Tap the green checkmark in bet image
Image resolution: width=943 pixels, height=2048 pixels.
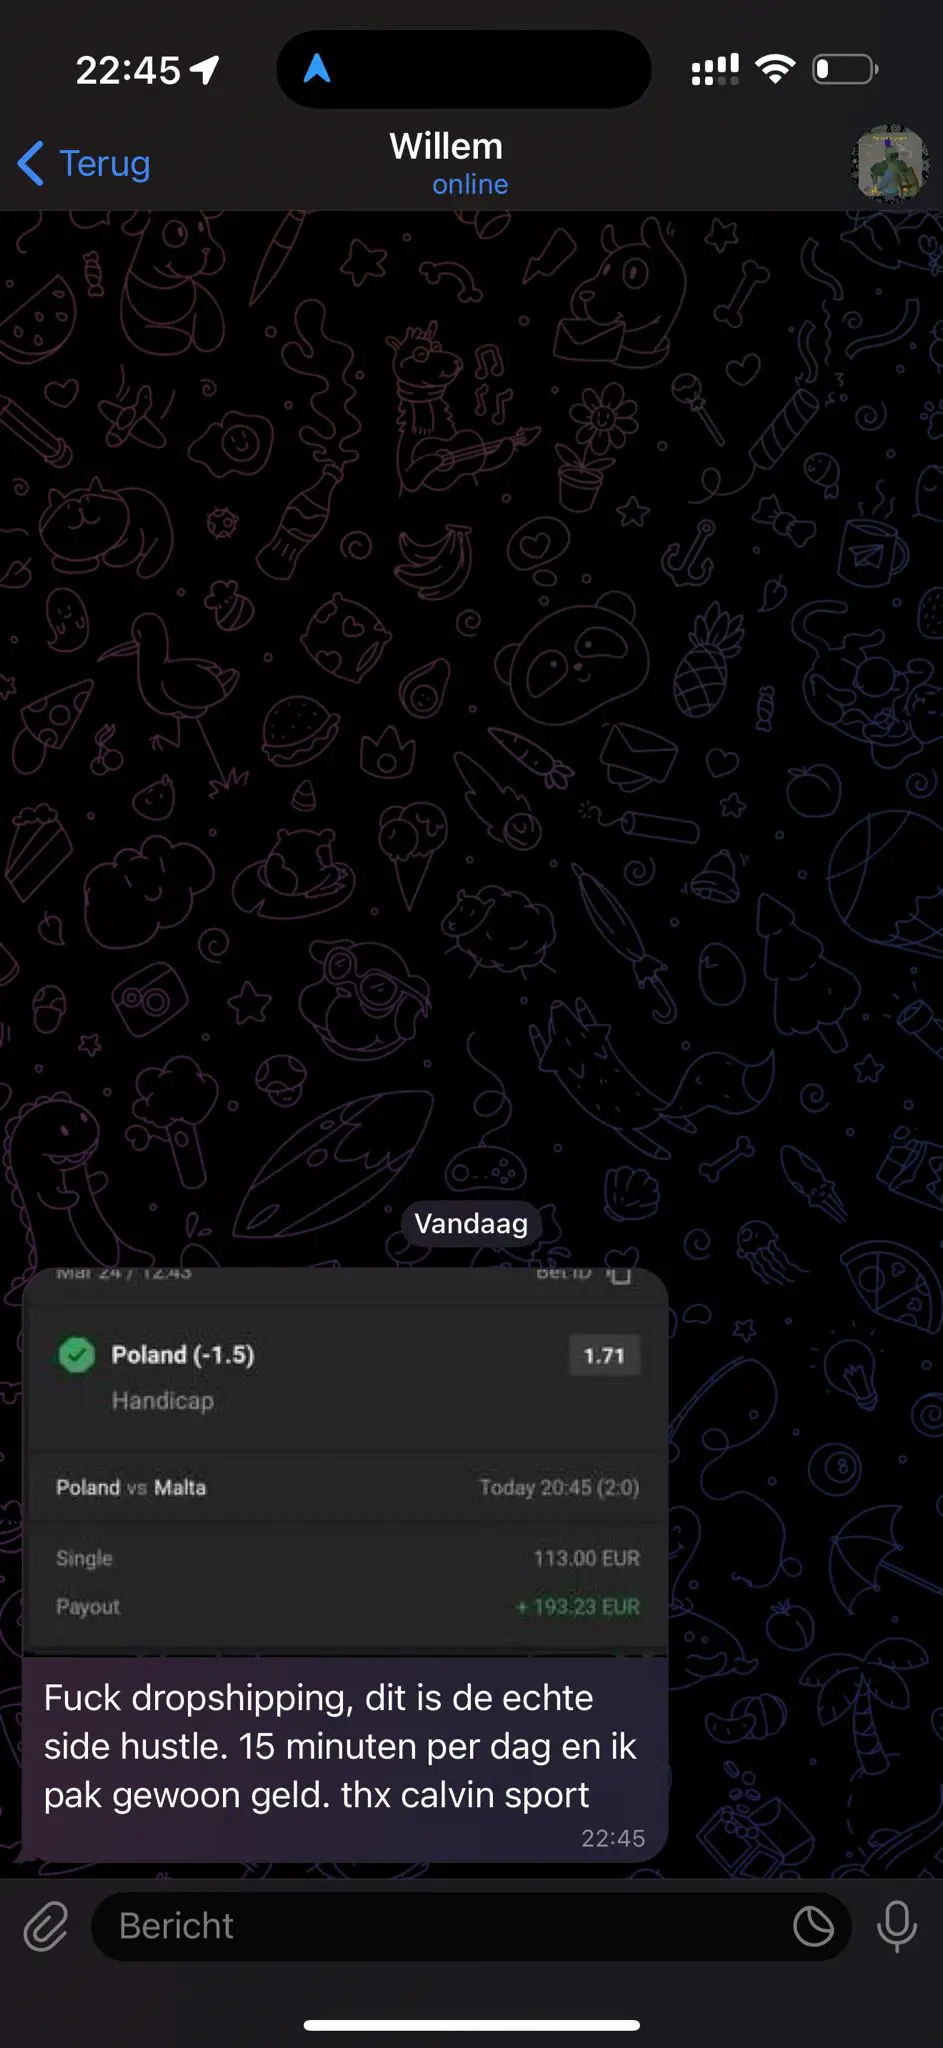(x=77, y=1355)
